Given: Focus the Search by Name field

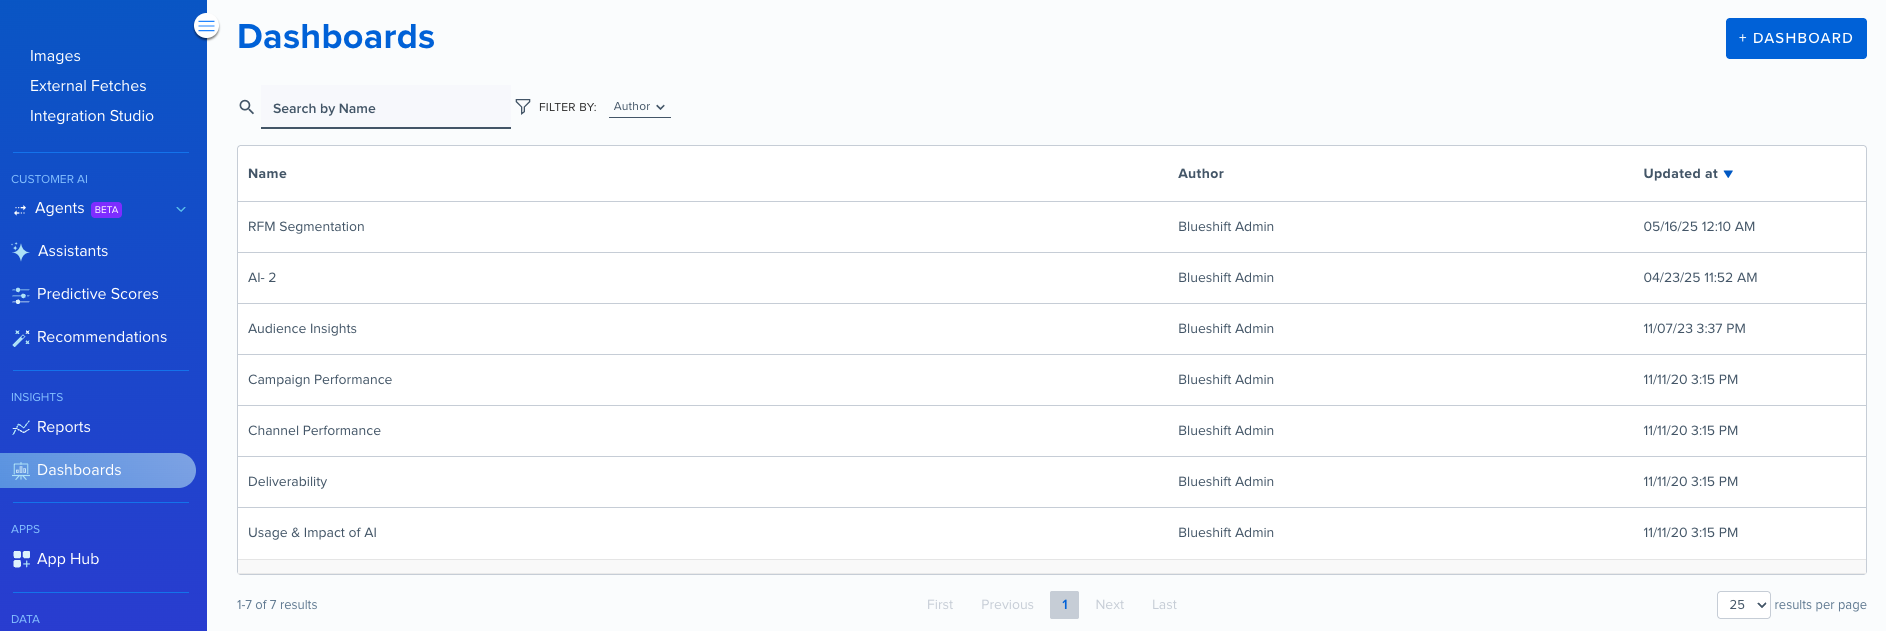Looking at the screenshot, I should [x=386, y=108].
